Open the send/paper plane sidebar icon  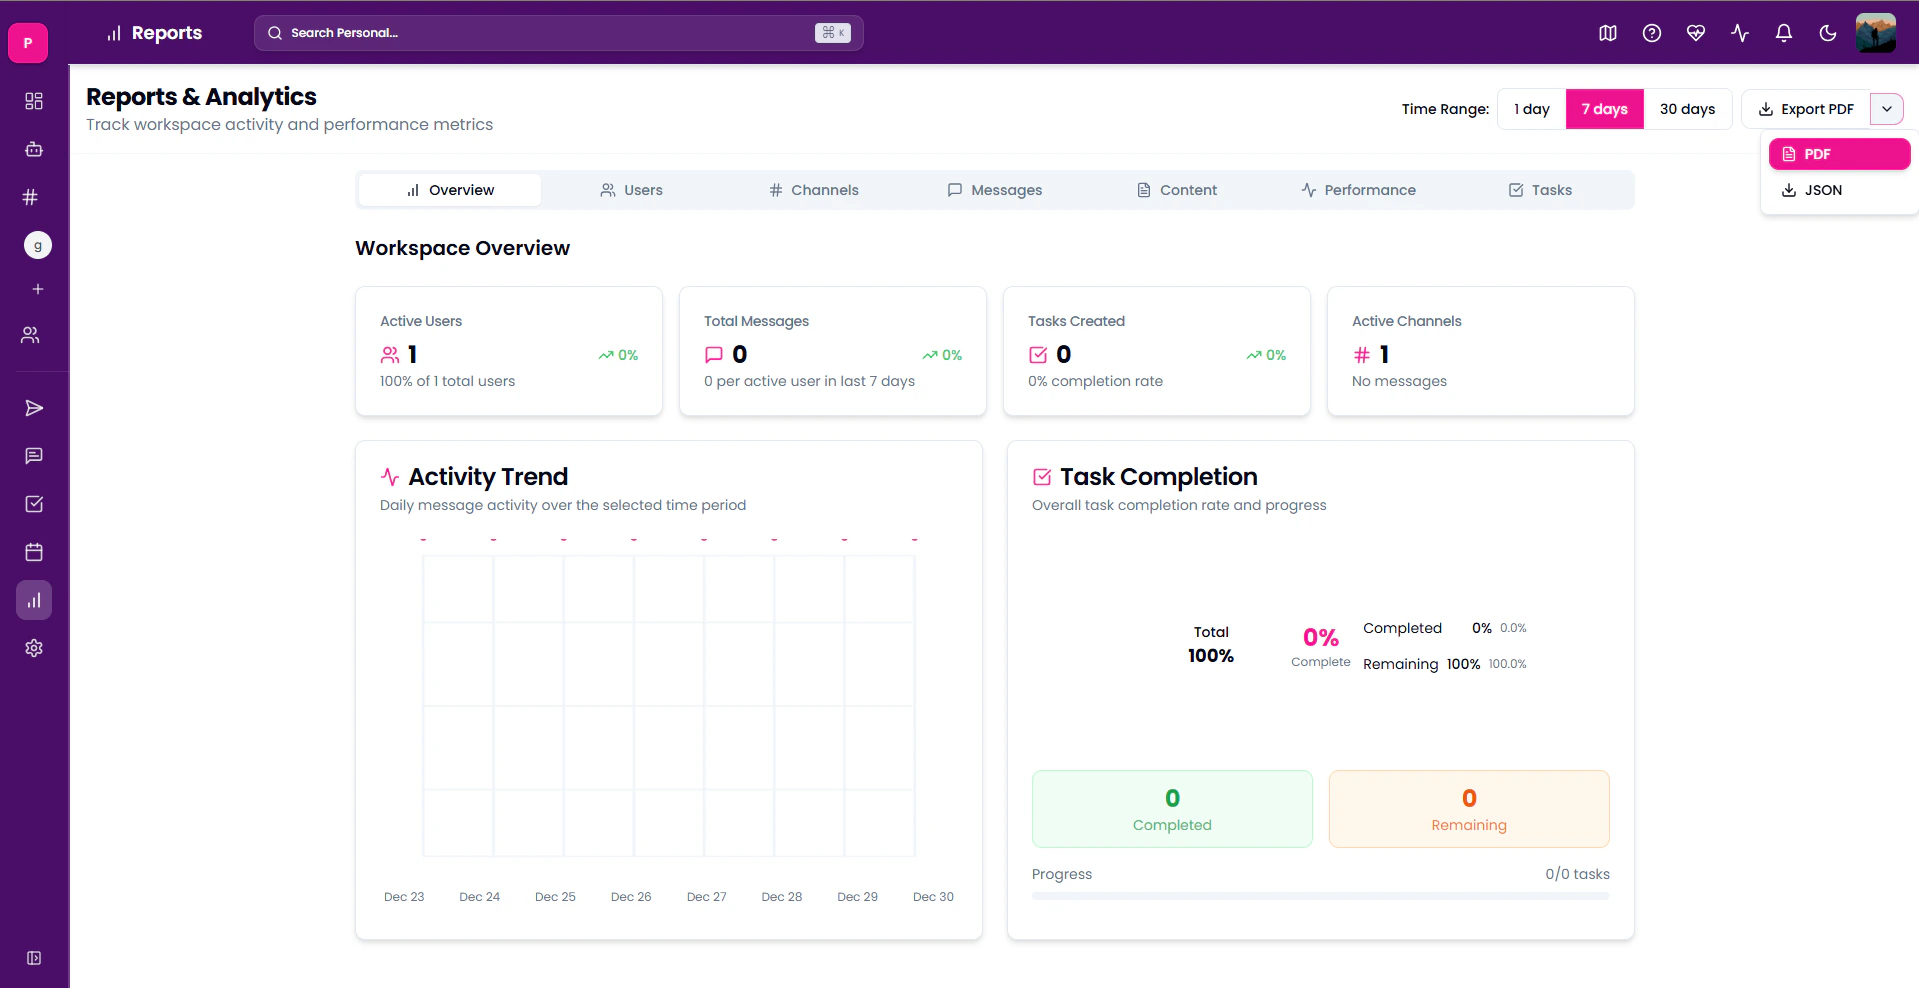tap(34, 408)
